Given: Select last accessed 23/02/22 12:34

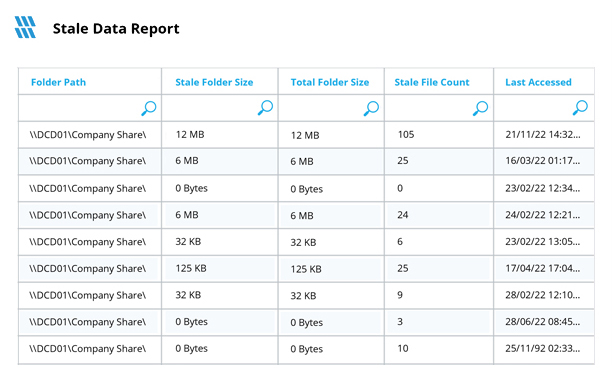Looking at the screenshot, I should click(543, 188).
